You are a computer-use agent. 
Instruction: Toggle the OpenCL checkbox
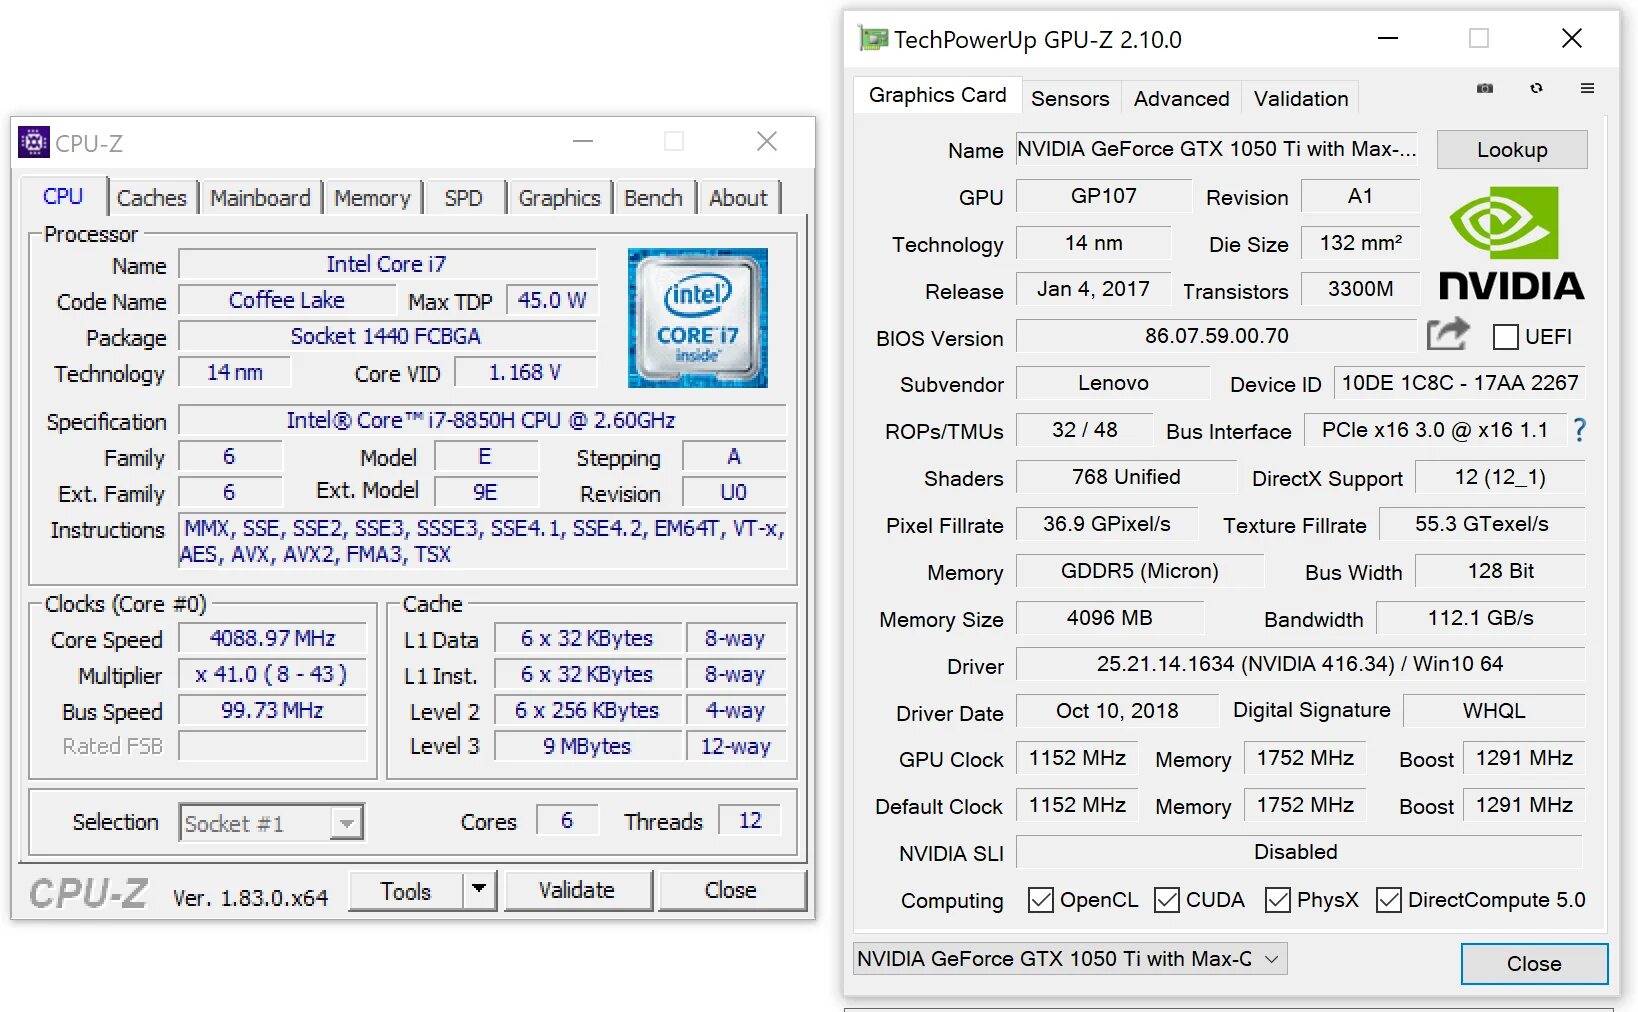pyautogui.click(x=1041, y=900)
